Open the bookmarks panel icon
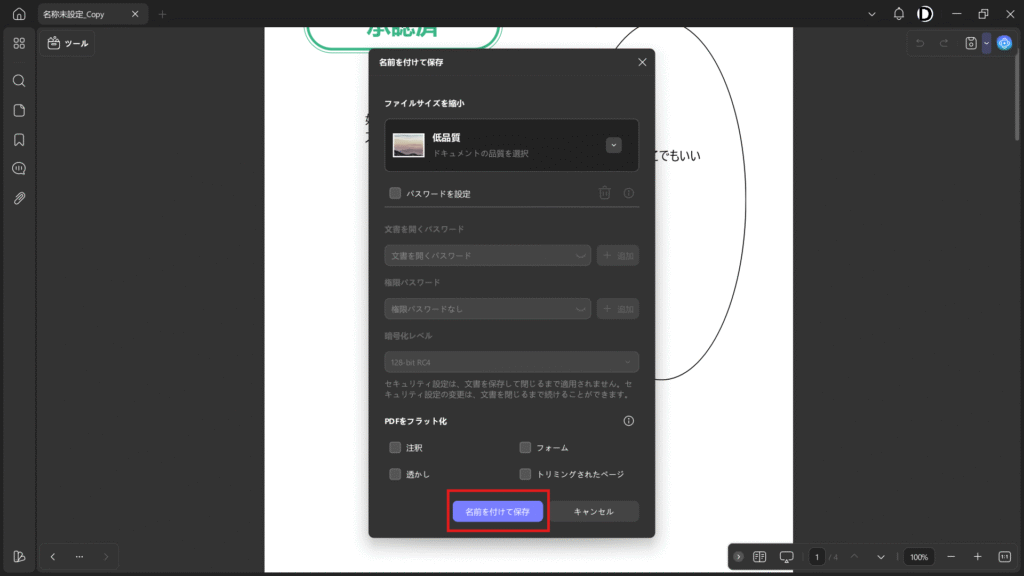Image resolution: width=1024 pixels, height=576 pixels. pyautogui.click(x=19, y=139)
